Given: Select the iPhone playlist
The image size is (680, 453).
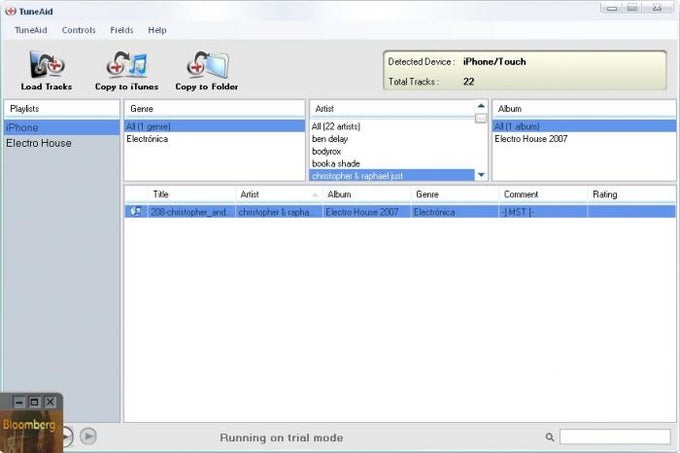Looking at the screenshot, I should click(x=62, y=127).
